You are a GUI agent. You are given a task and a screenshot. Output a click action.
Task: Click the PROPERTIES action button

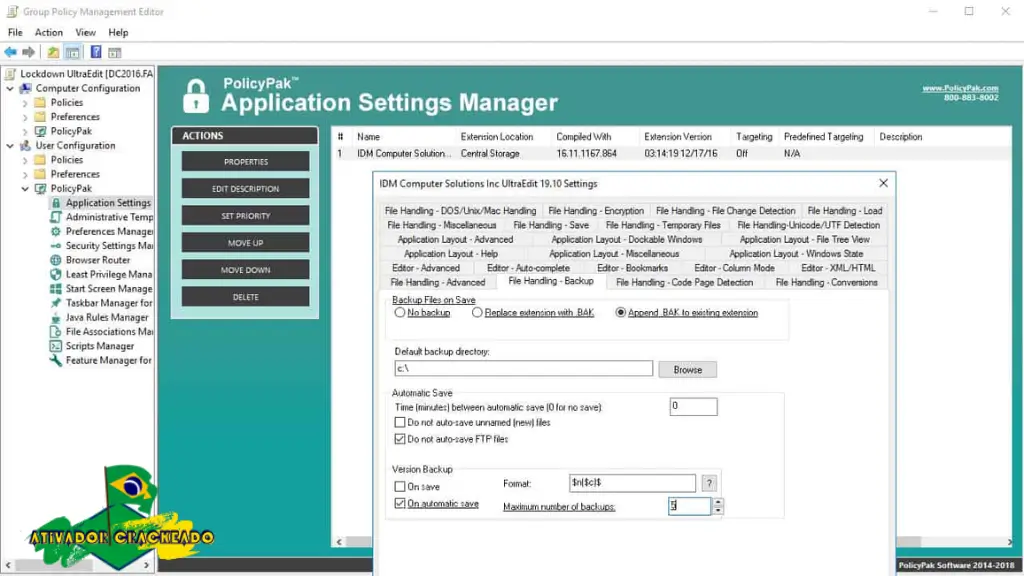click(x=246, y=161)
